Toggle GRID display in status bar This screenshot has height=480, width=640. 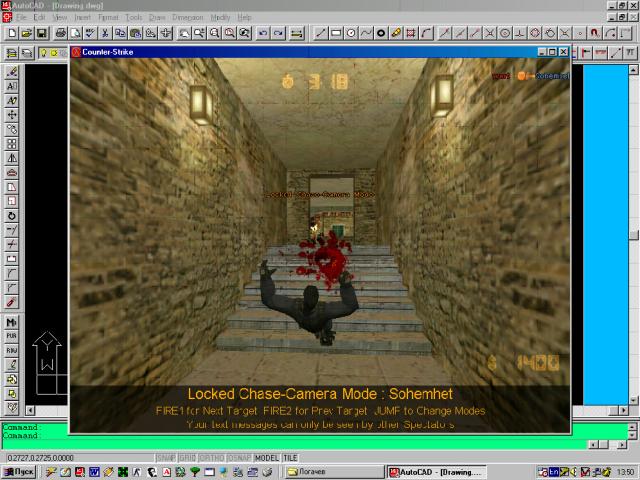[187, 458]
